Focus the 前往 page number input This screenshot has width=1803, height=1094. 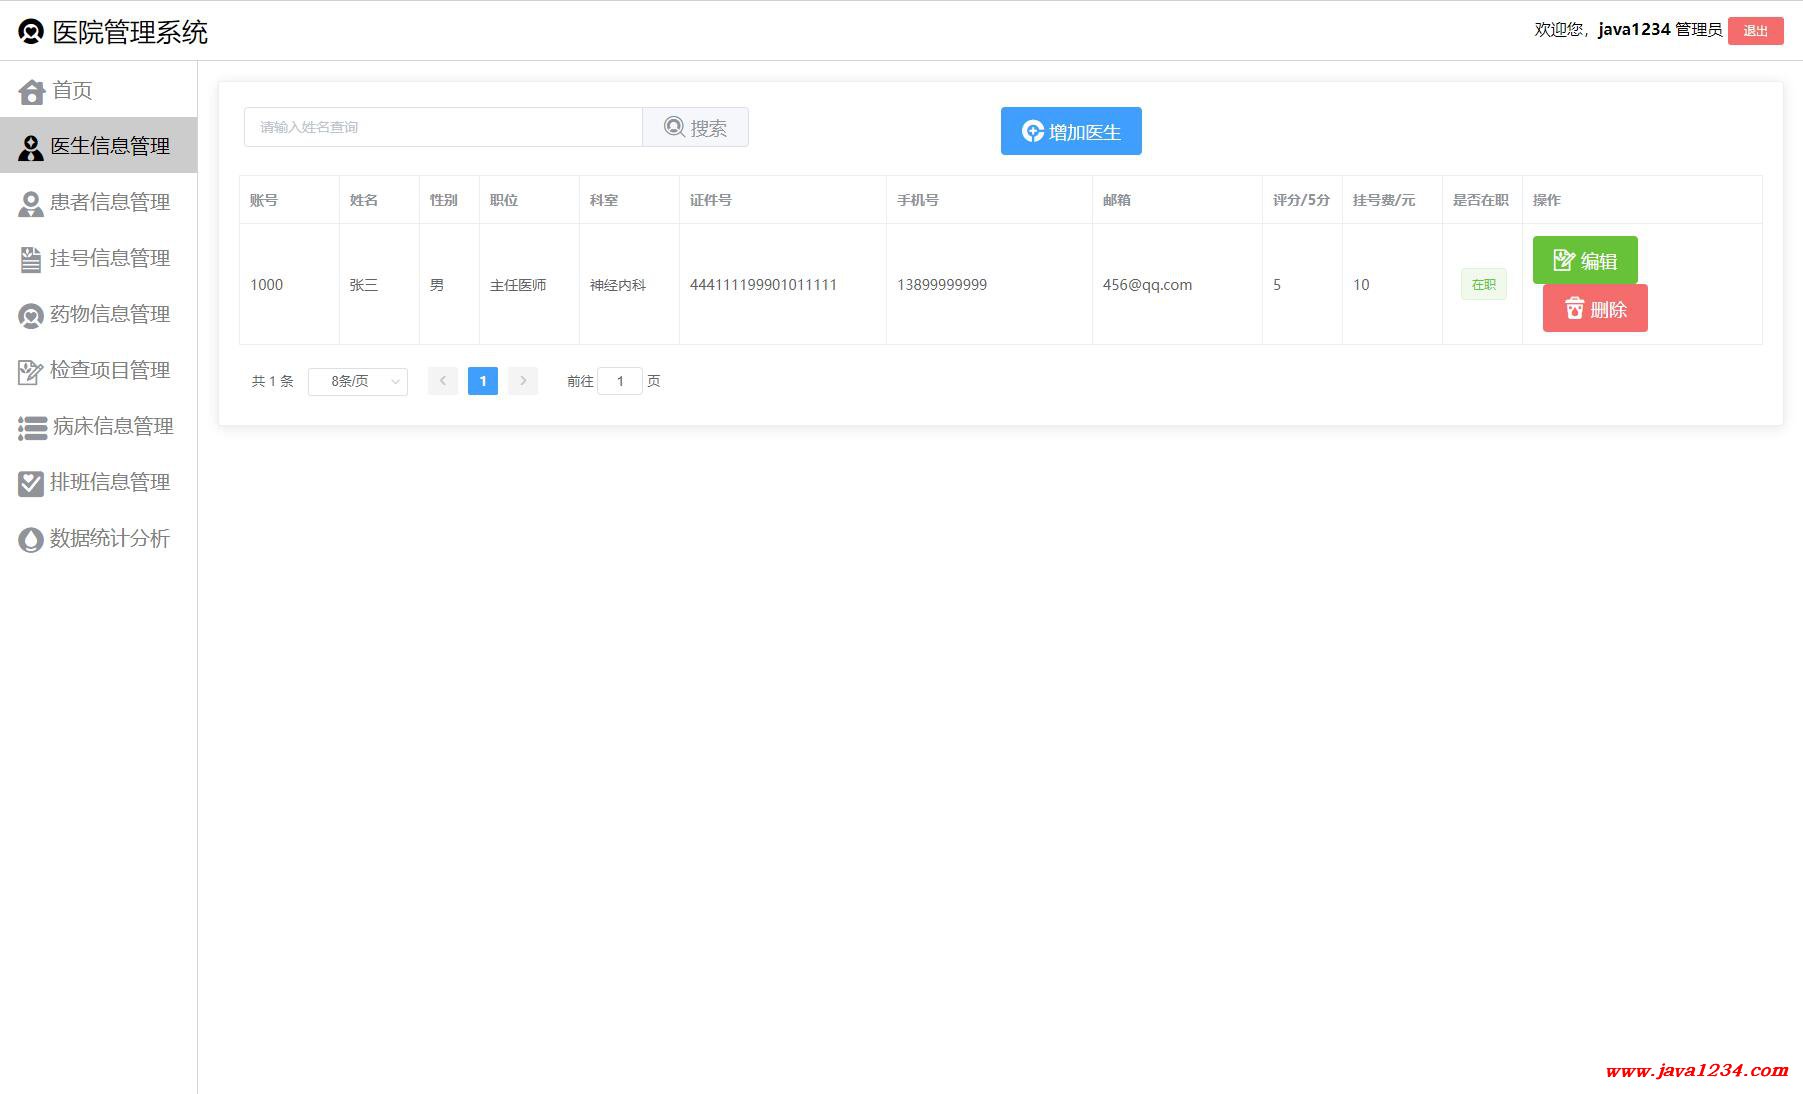coord(620,381)
